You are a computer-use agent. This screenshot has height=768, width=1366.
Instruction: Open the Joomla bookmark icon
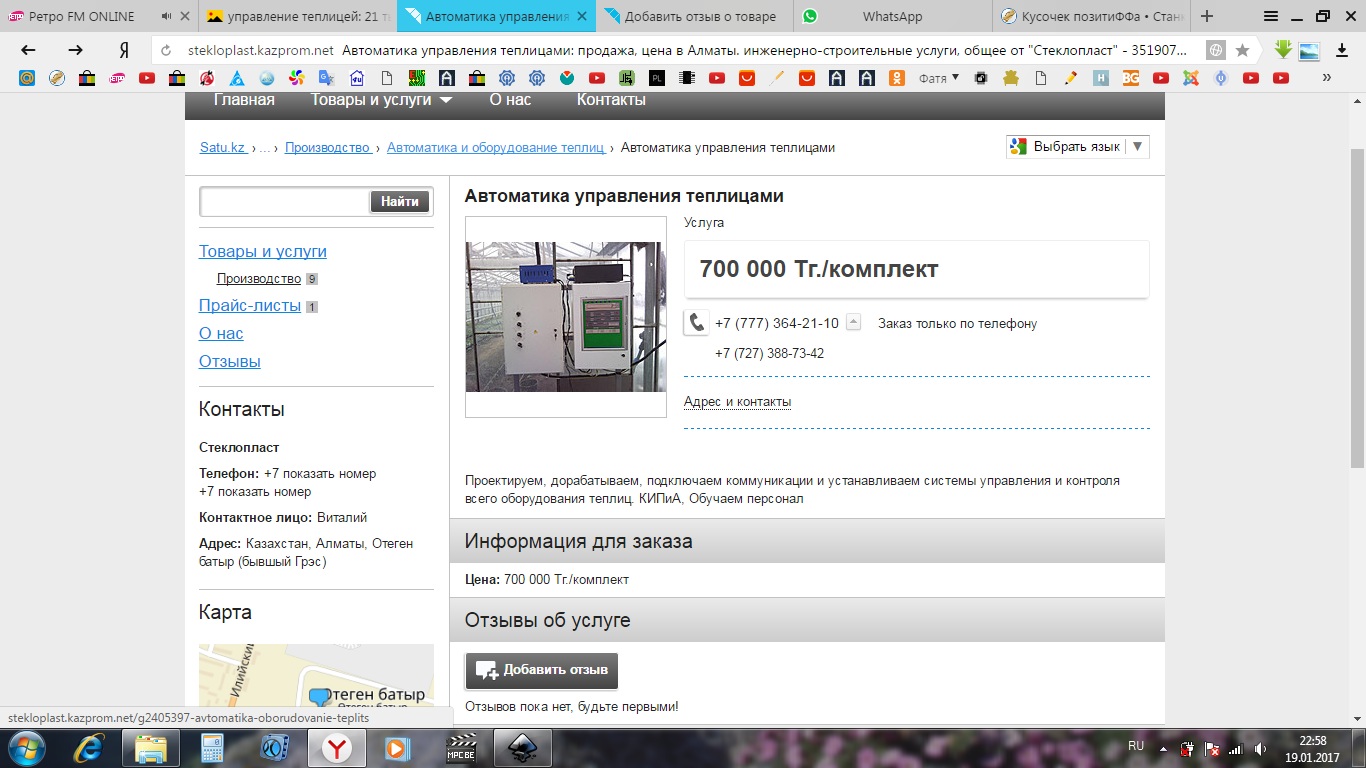[1190, 78]
